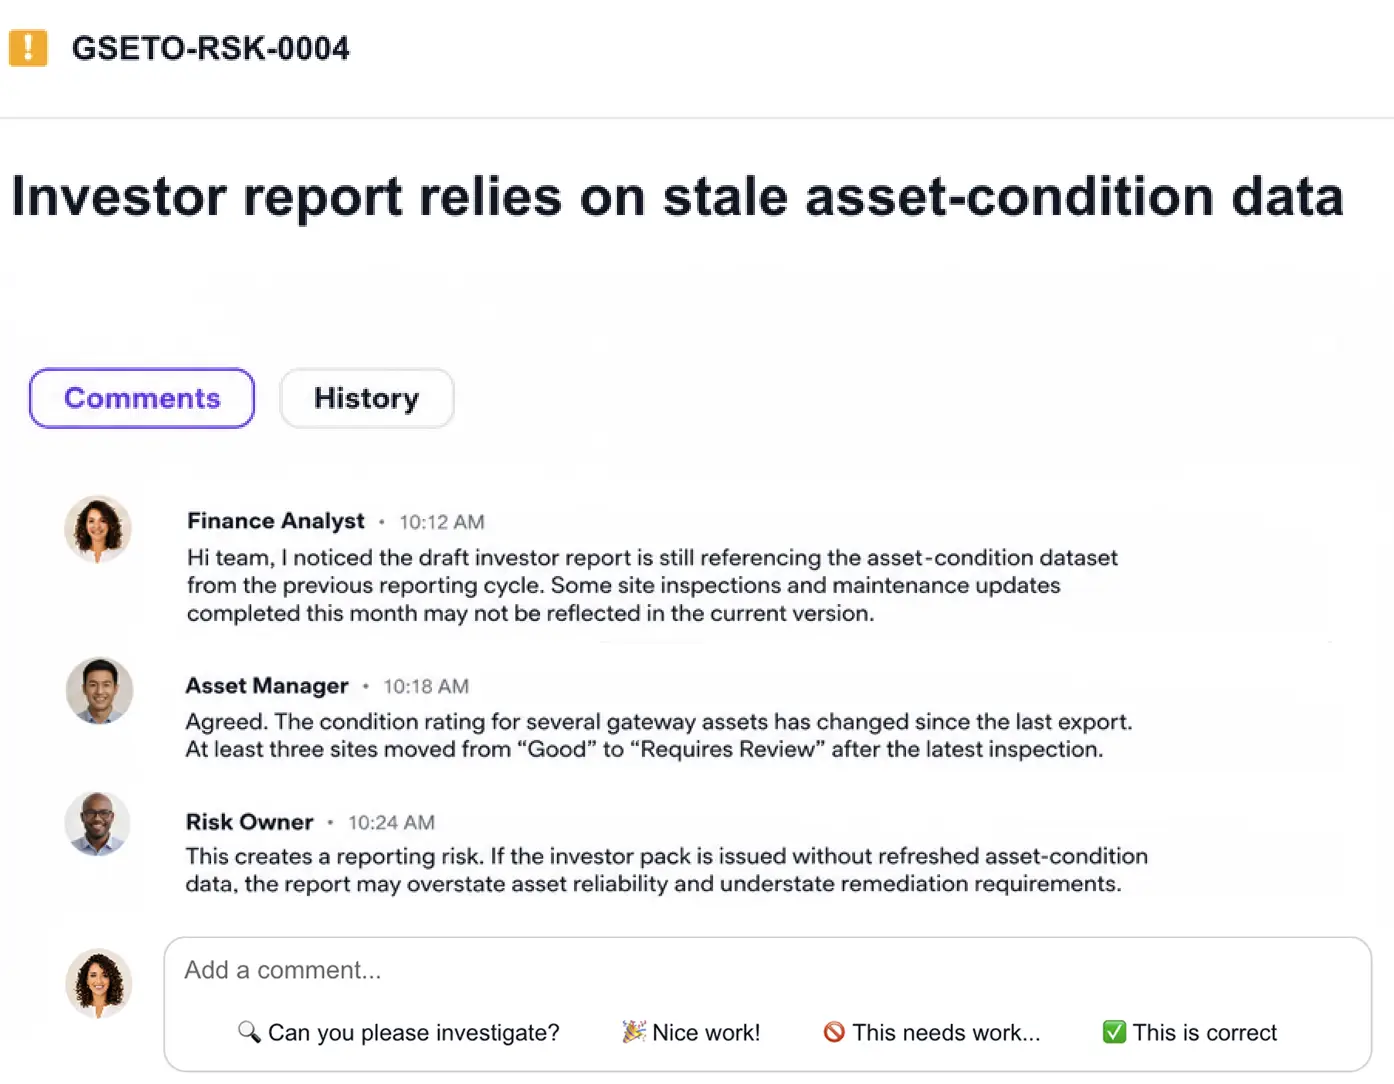
Task: Open the Asset Manager avatar
Action: click(x=99, y=690)
